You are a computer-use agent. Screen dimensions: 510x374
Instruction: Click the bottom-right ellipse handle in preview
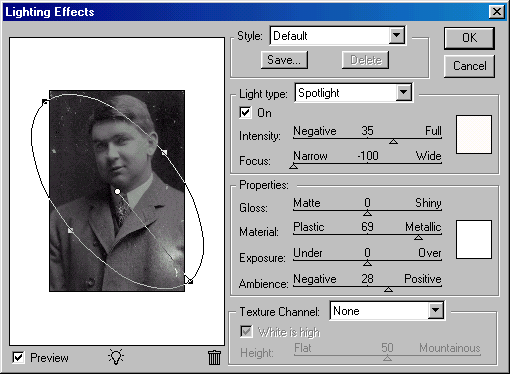pos(189,281)
